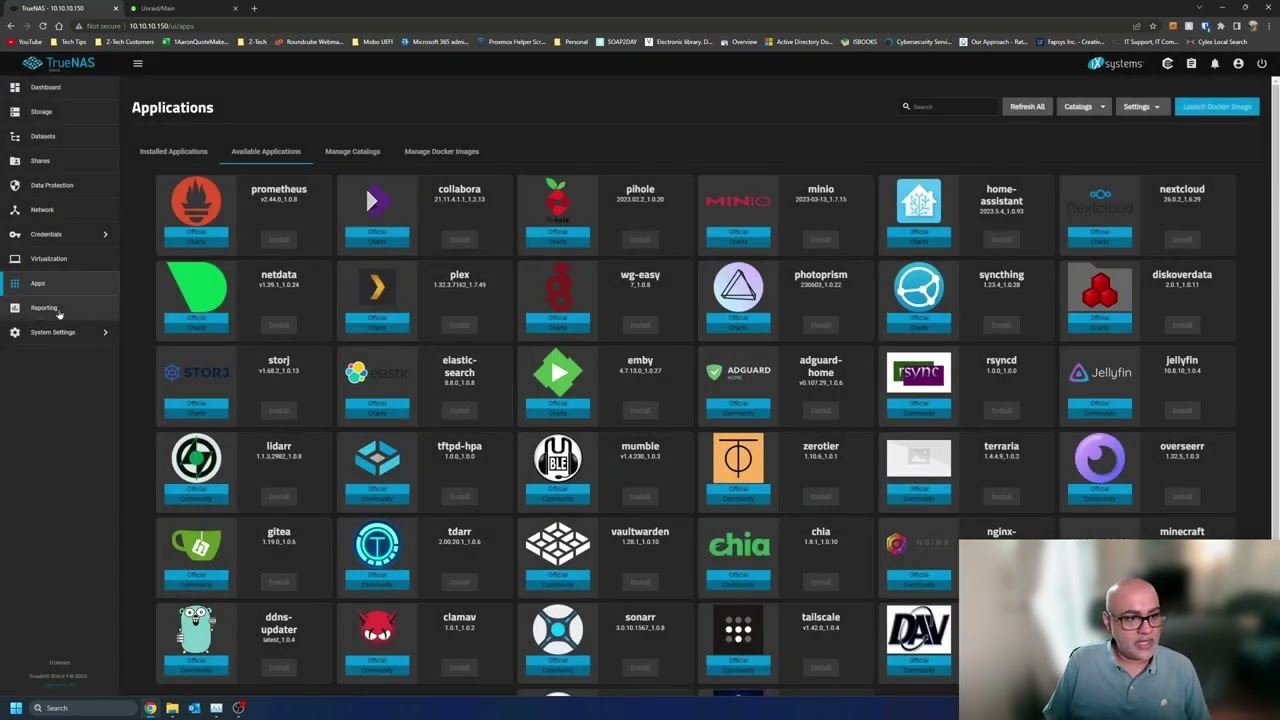This screenshot has width=1280, height=720.
Task: Click the green netdata app icon
Action: (196, 287)
